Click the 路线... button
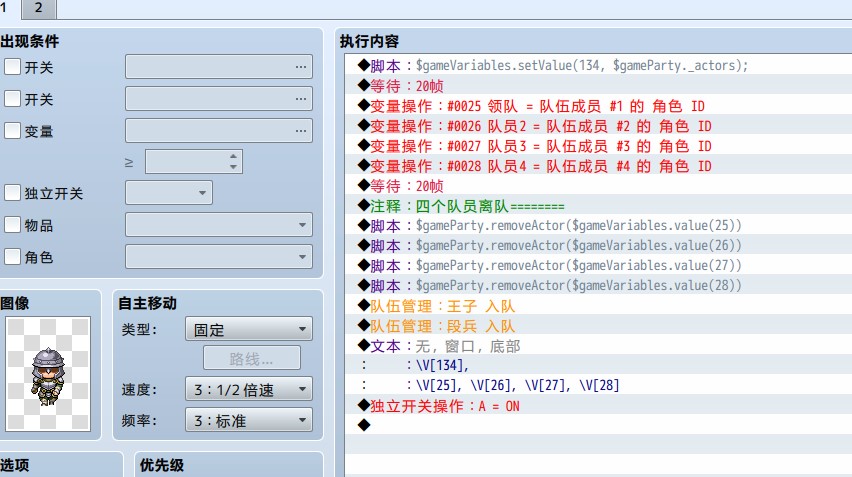The width and height of the screenshot is (852, 477). 252,359
